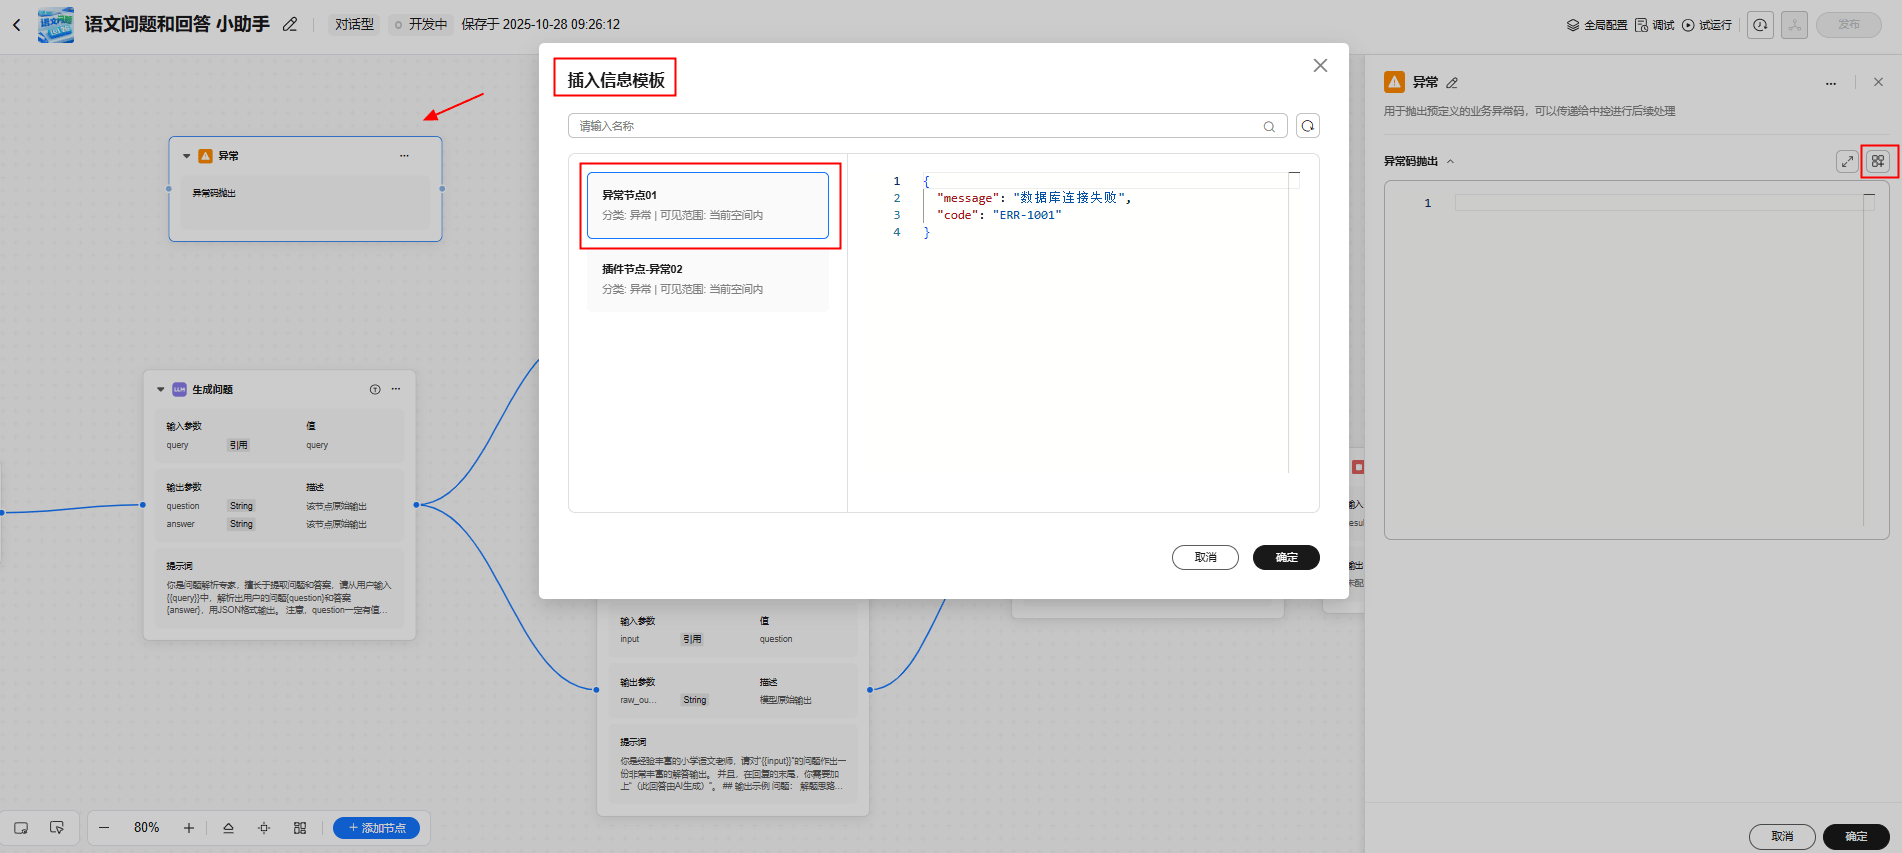Image resolution: width=1902 pixels, height=853 pixels.
Task: Click the magnifier icon in the search field
Action: tap(1269, 126)
